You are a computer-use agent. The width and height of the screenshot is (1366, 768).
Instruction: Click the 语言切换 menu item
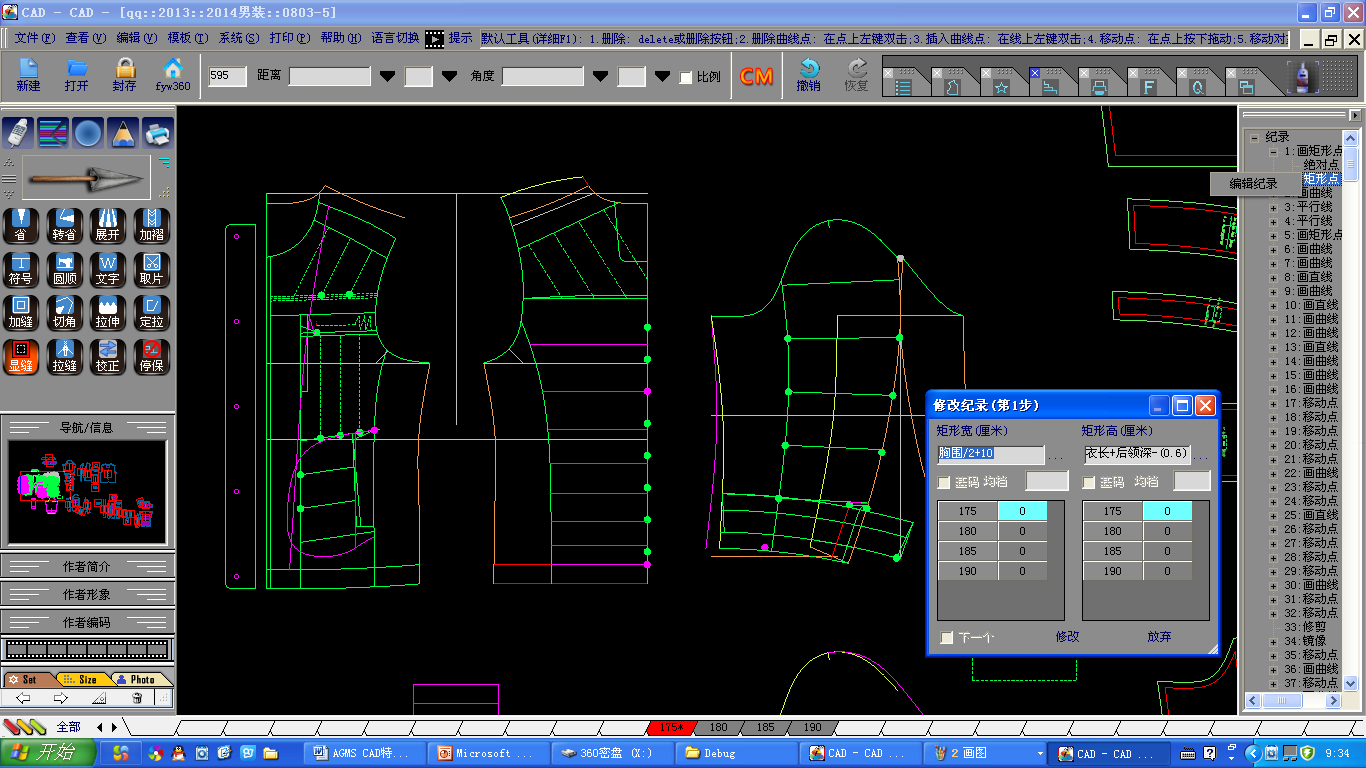tap(395, 38)
